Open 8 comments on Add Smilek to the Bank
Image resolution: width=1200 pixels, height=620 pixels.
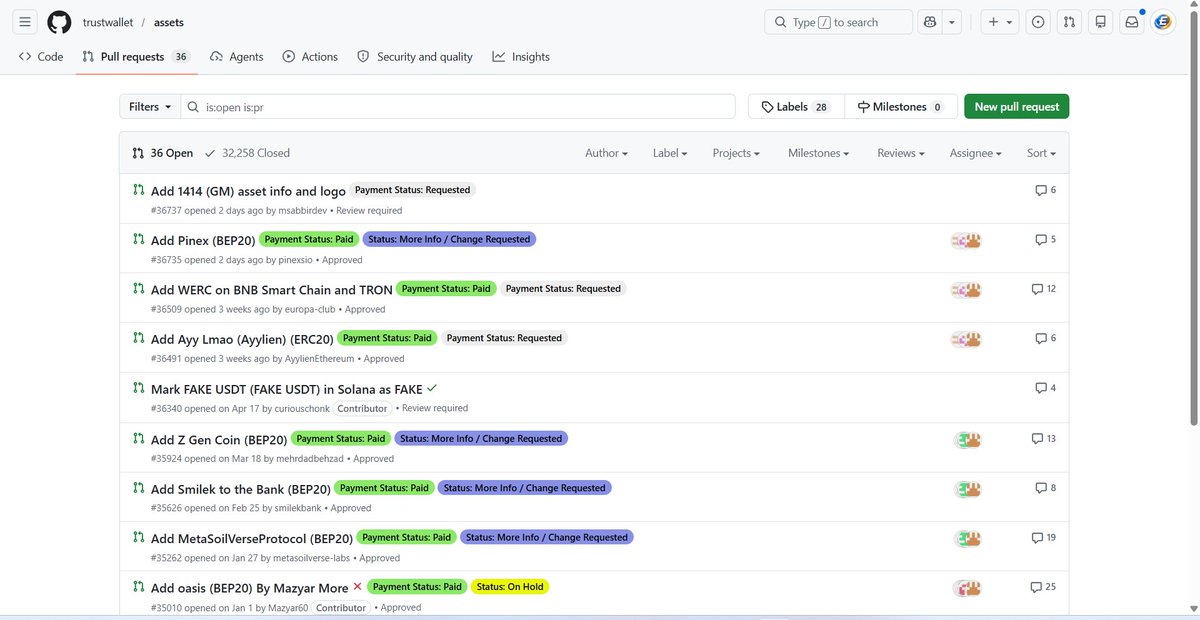(x=1046, y=488)
